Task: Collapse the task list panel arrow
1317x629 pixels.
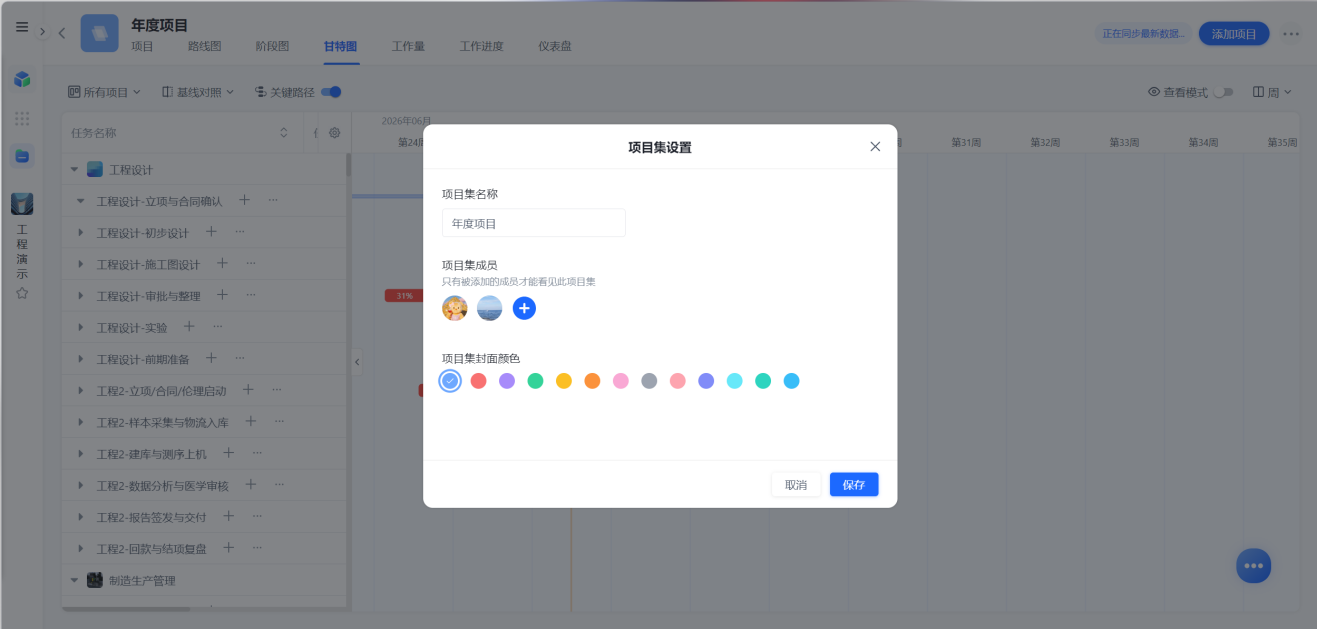Action: coord(357,361)
